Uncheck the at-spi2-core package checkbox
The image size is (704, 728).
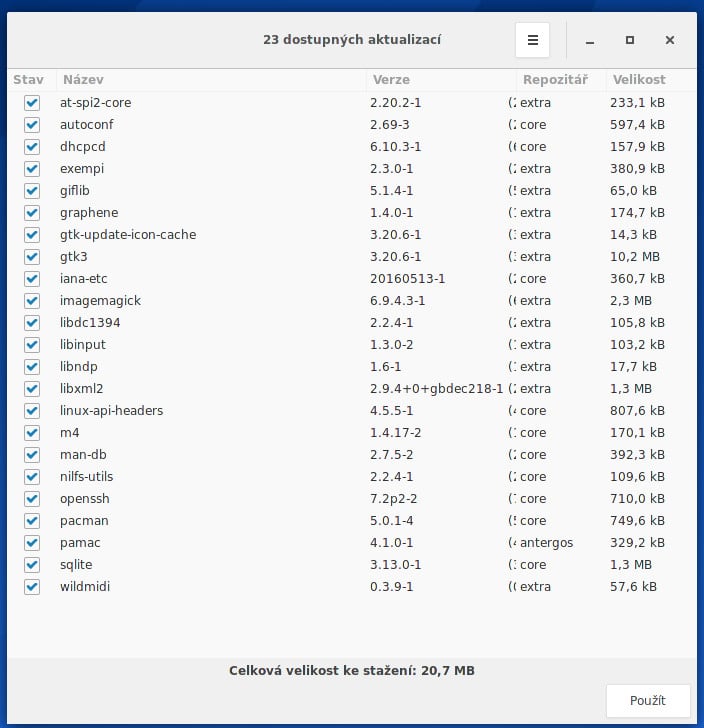[32, 103]
